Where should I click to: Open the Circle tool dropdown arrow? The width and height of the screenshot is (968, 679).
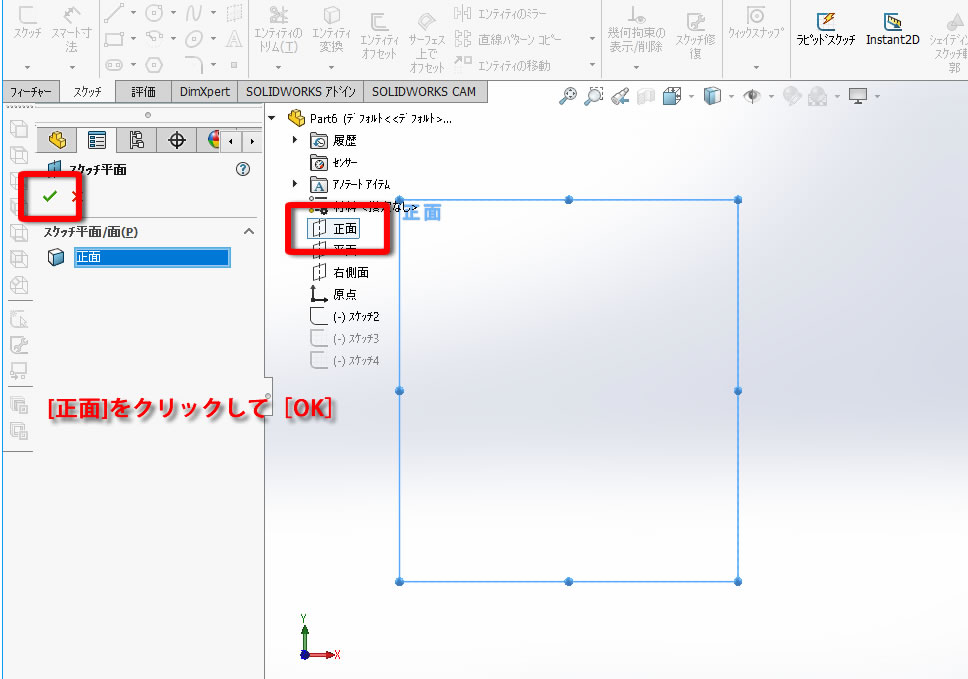click(x=173, y=12)
